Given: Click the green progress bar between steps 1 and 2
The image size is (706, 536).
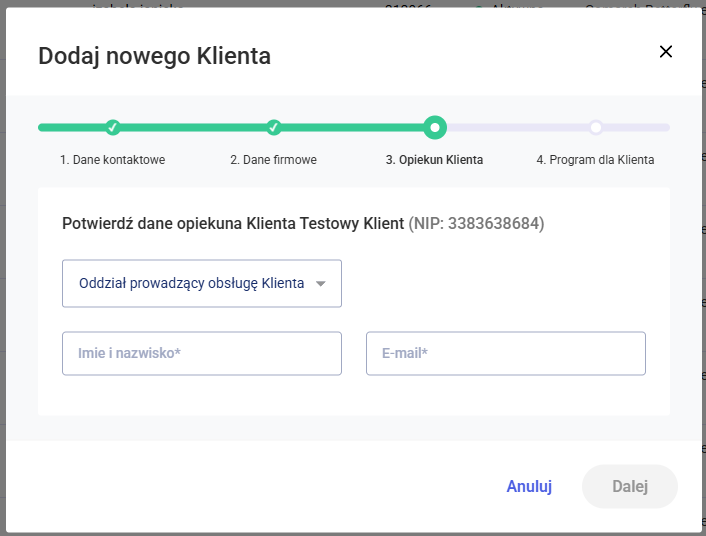Looking at the screenshot, I should point(193,127).
